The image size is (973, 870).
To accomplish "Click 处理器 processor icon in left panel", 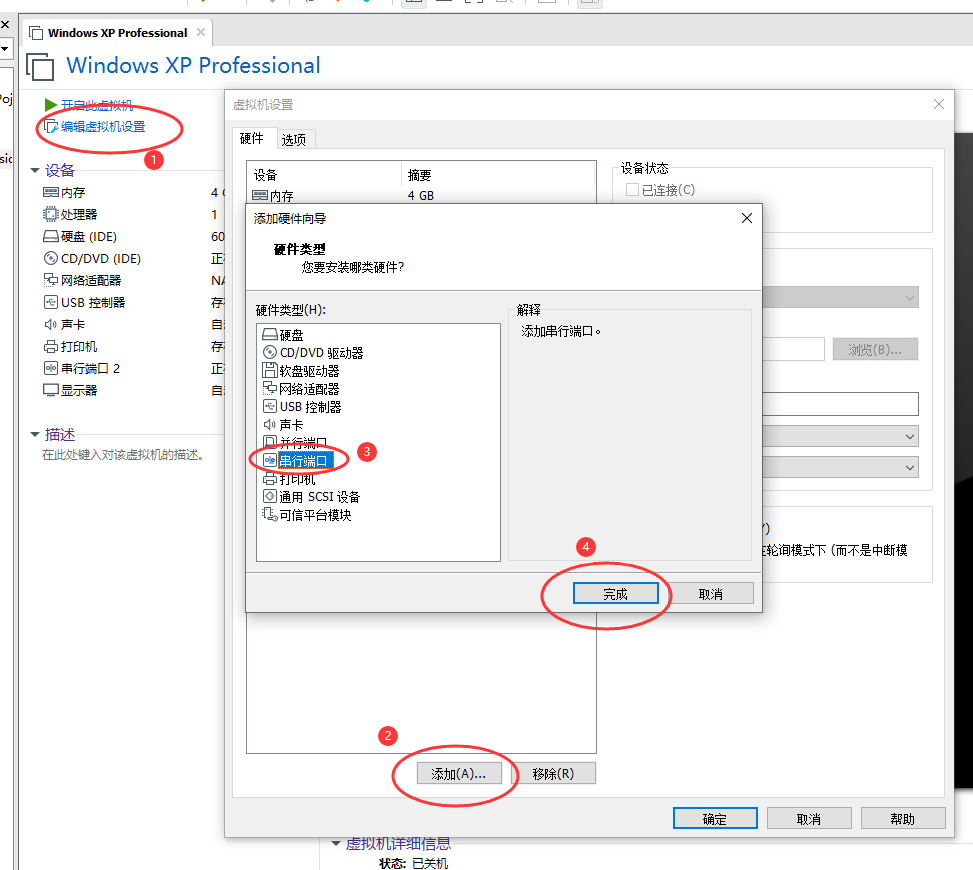I will pyautogui.click(x=50, y=214).
